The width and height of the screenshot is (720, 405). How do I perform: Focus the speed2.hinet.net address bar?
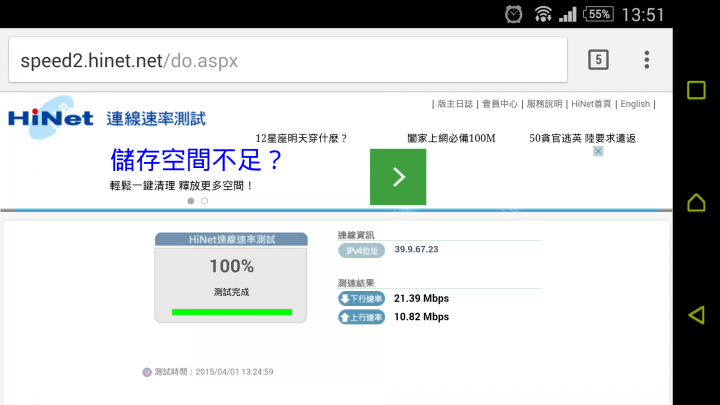click(288, 60)
